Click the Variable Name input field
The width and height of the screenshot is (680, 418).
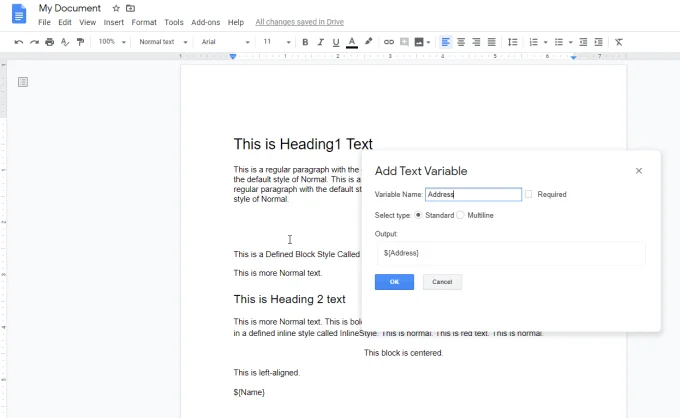(x=473, y=194)
